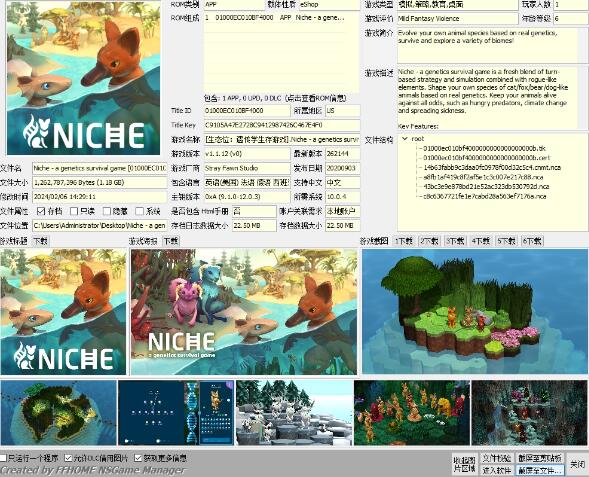Viewport: 589px width, 477px height.
Task: Click the Title Key field
Action: point(282,125)
